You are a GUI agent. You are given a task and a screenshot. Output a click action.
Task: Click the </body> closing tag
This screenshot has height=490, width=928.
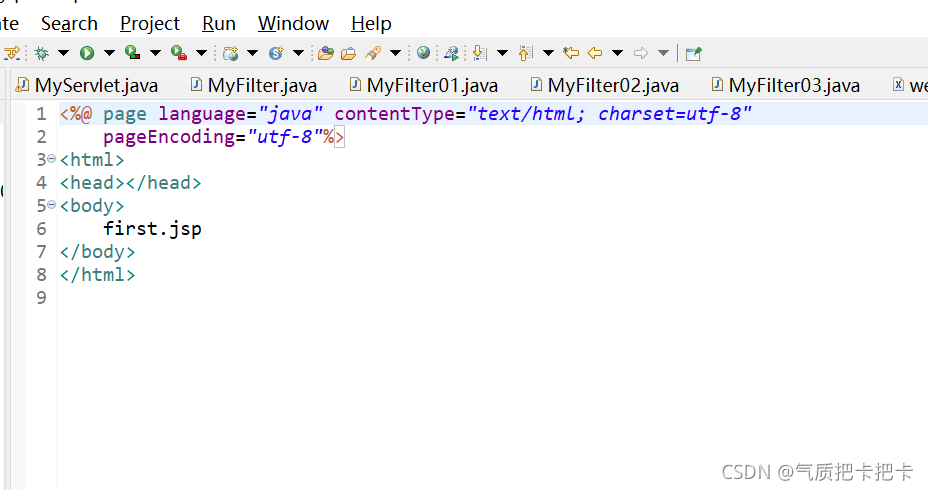click(x=98, y=252)
